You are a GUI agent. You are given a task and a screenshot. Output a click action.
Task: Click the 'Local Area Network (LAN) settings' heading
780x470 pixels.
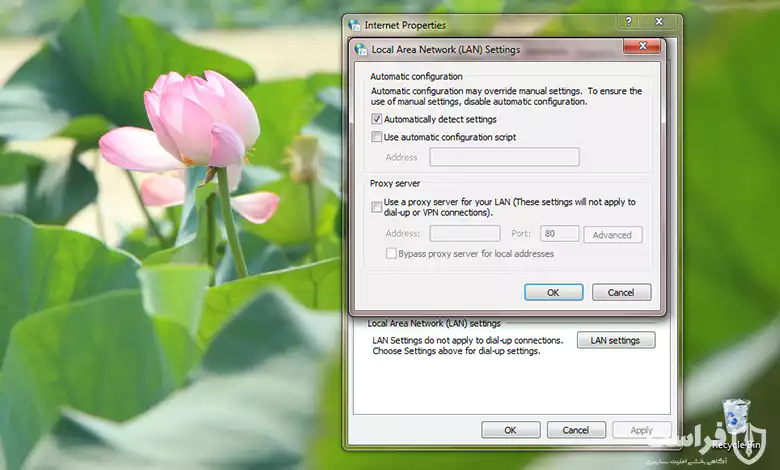434,323
